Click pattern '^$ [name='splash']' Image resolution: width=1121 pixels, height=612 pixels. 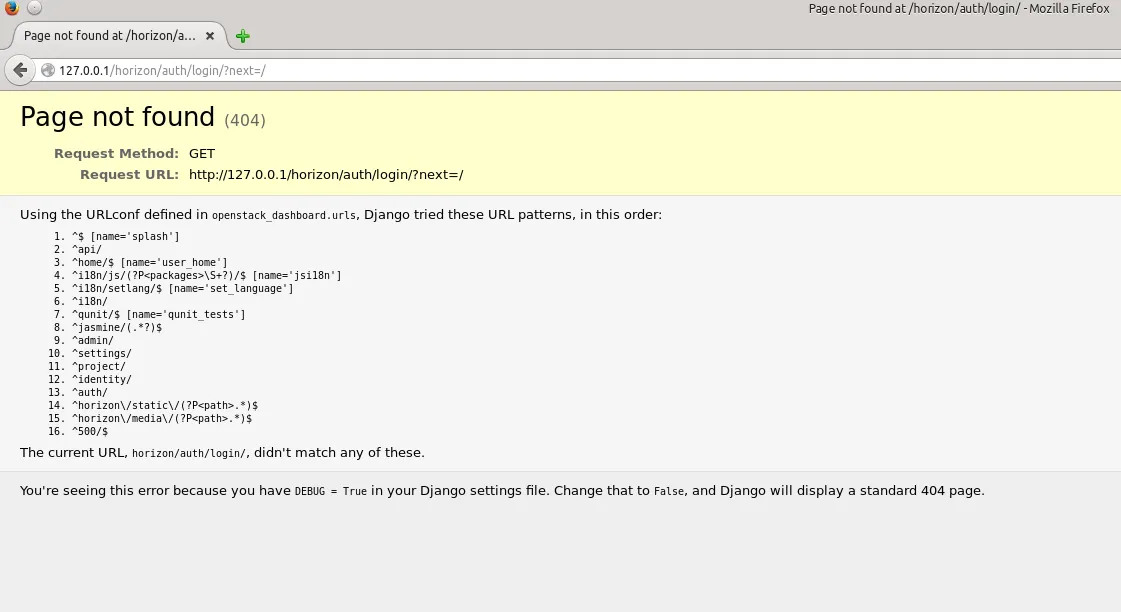126,237
